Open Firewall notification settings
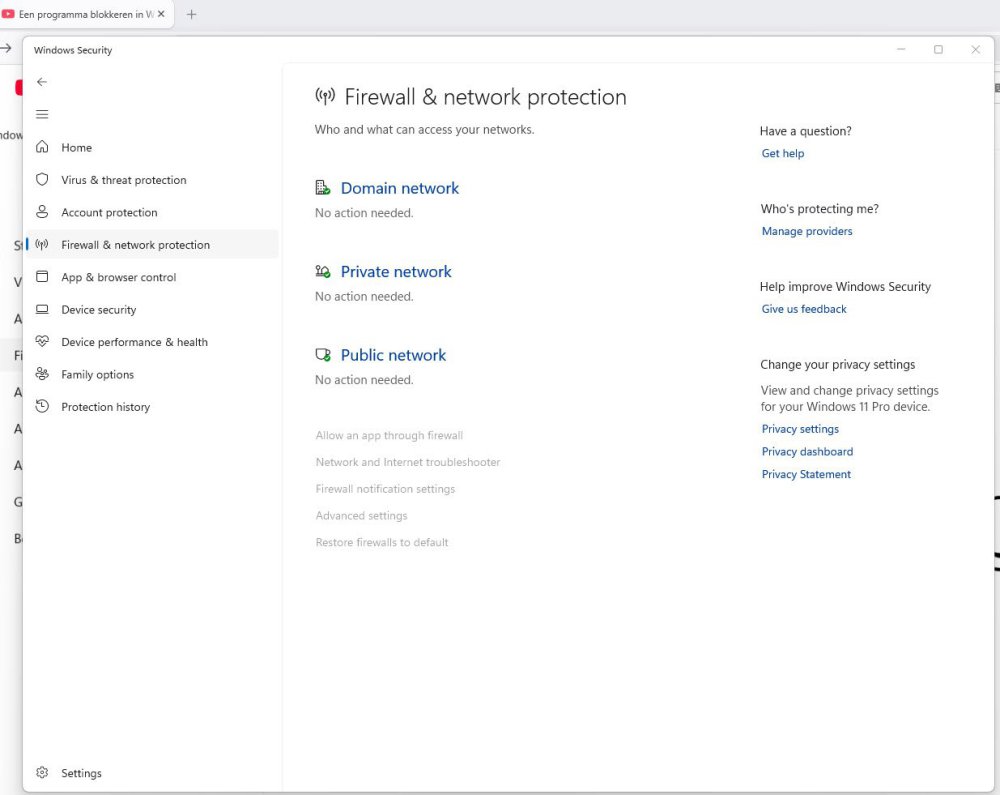 [385, 489]
